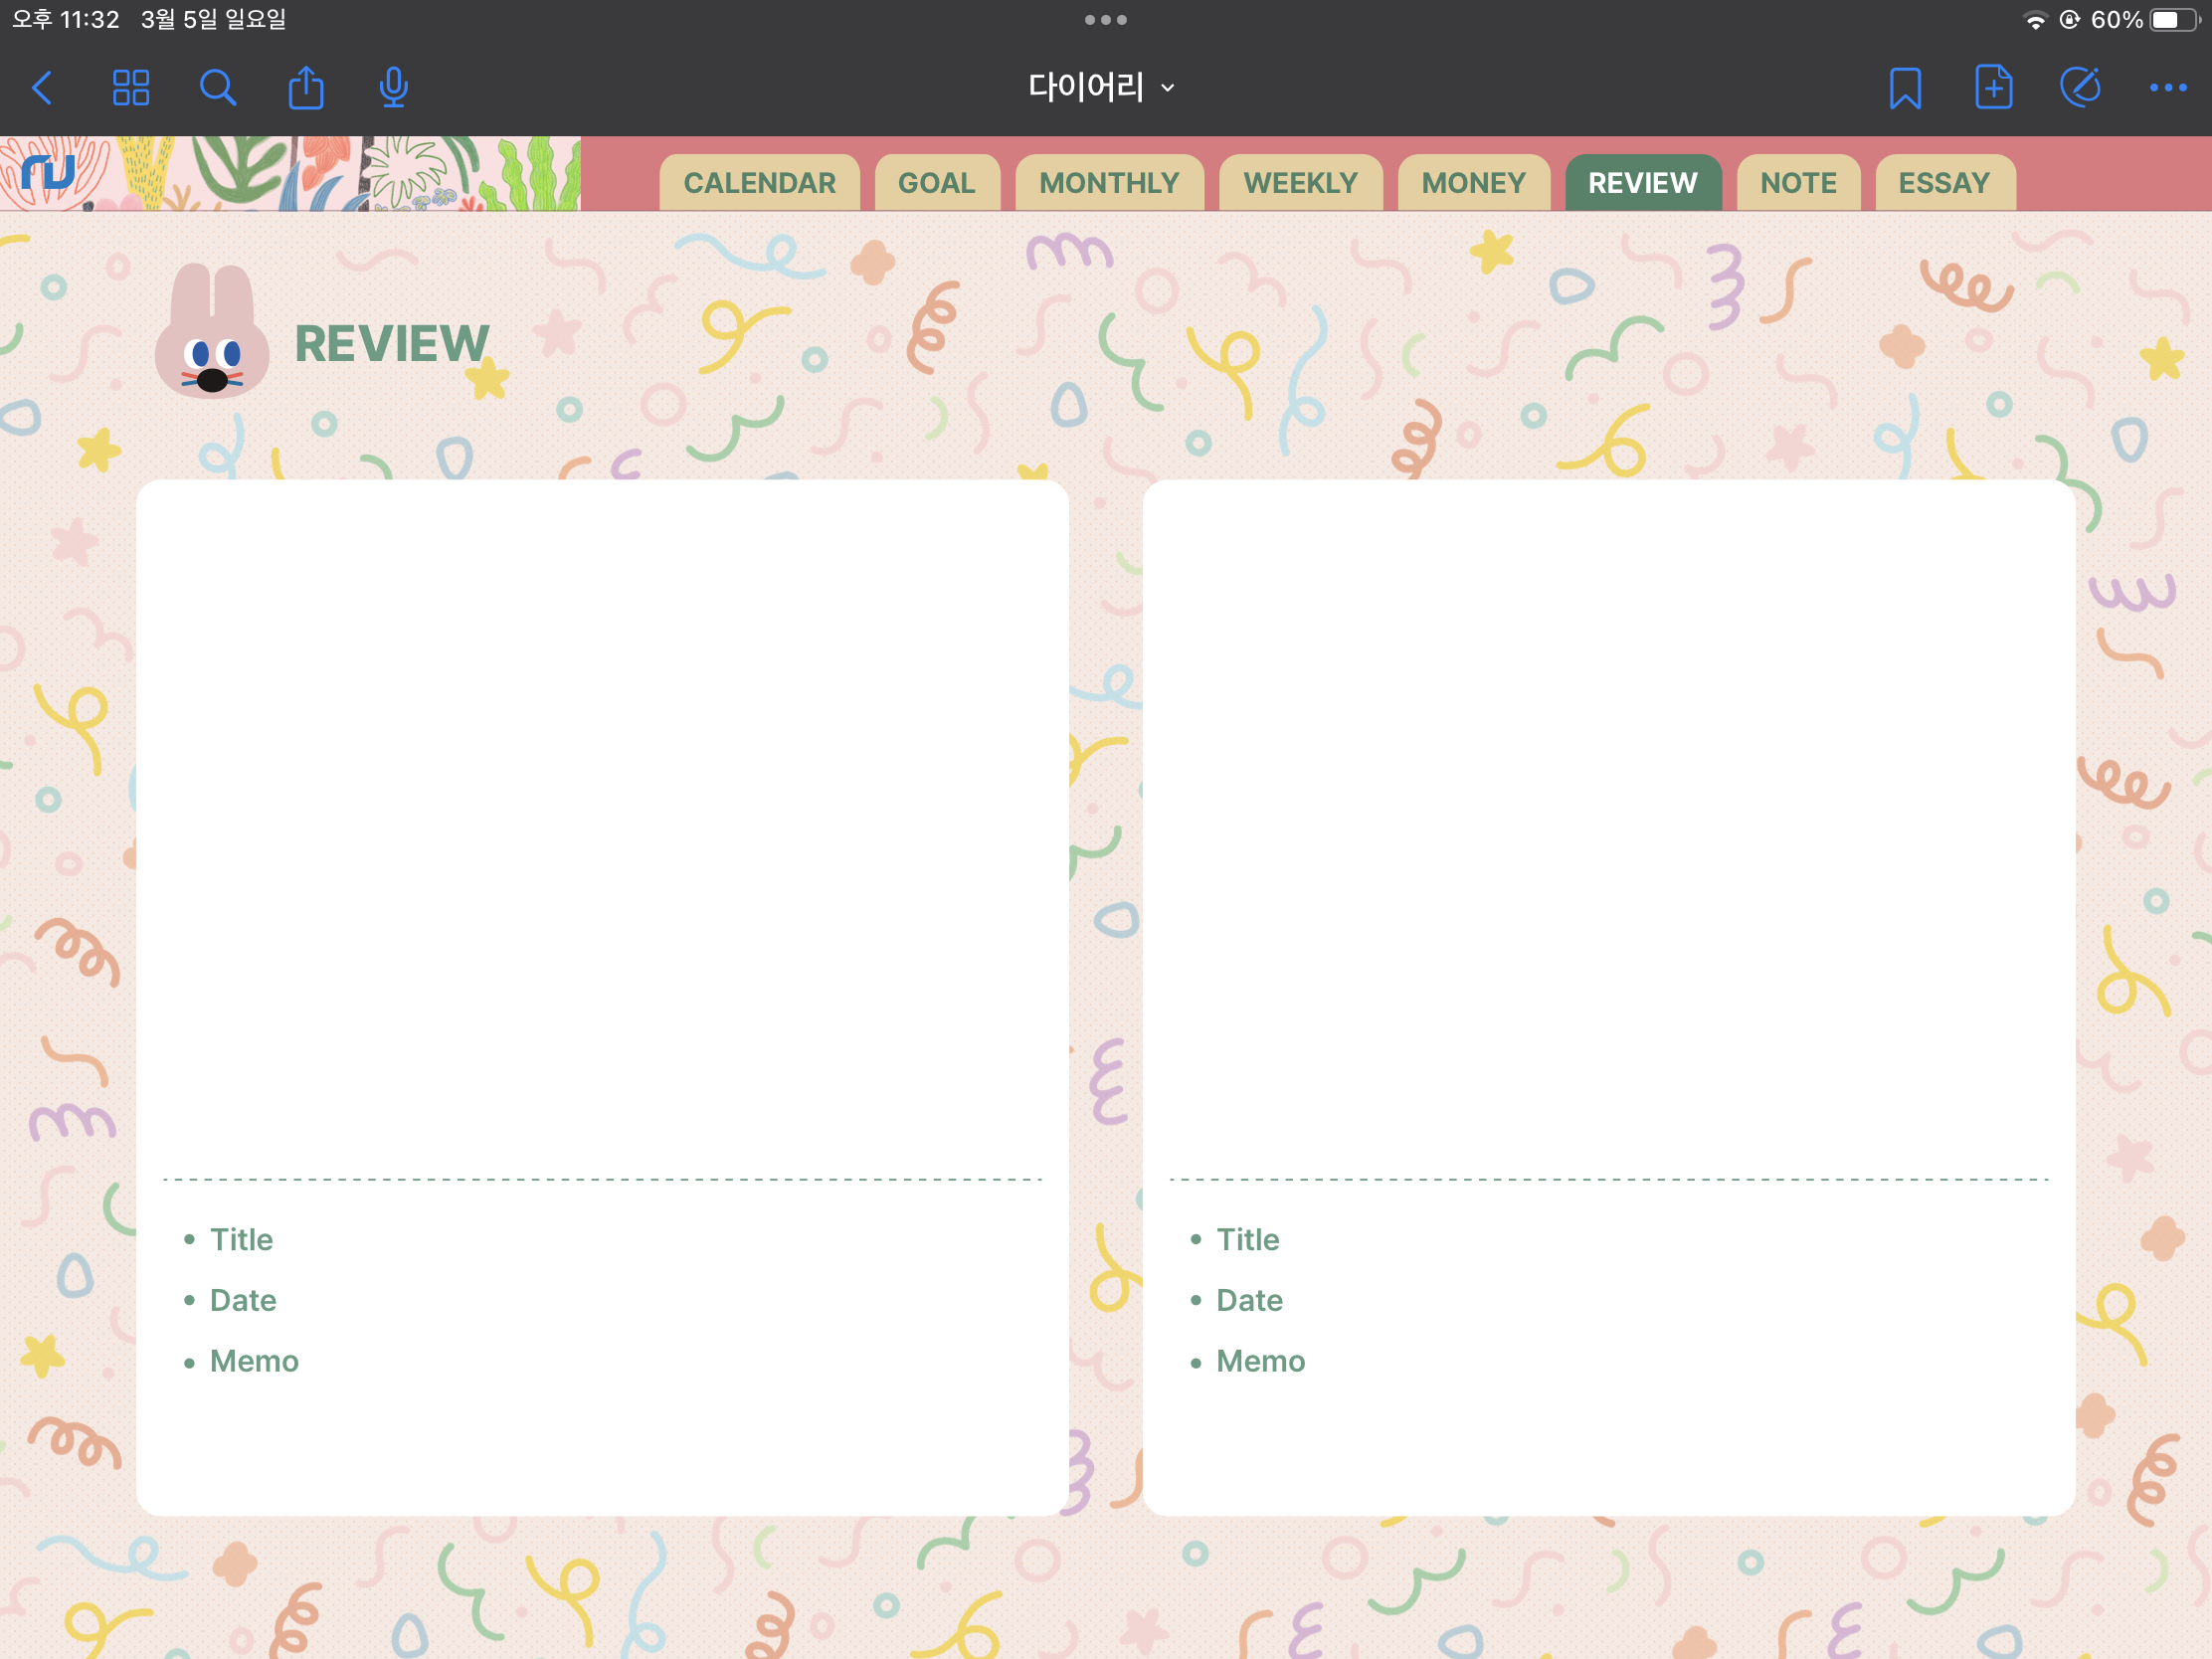Add a new page icon
2212x1659 pixels.
[1993, 88]
